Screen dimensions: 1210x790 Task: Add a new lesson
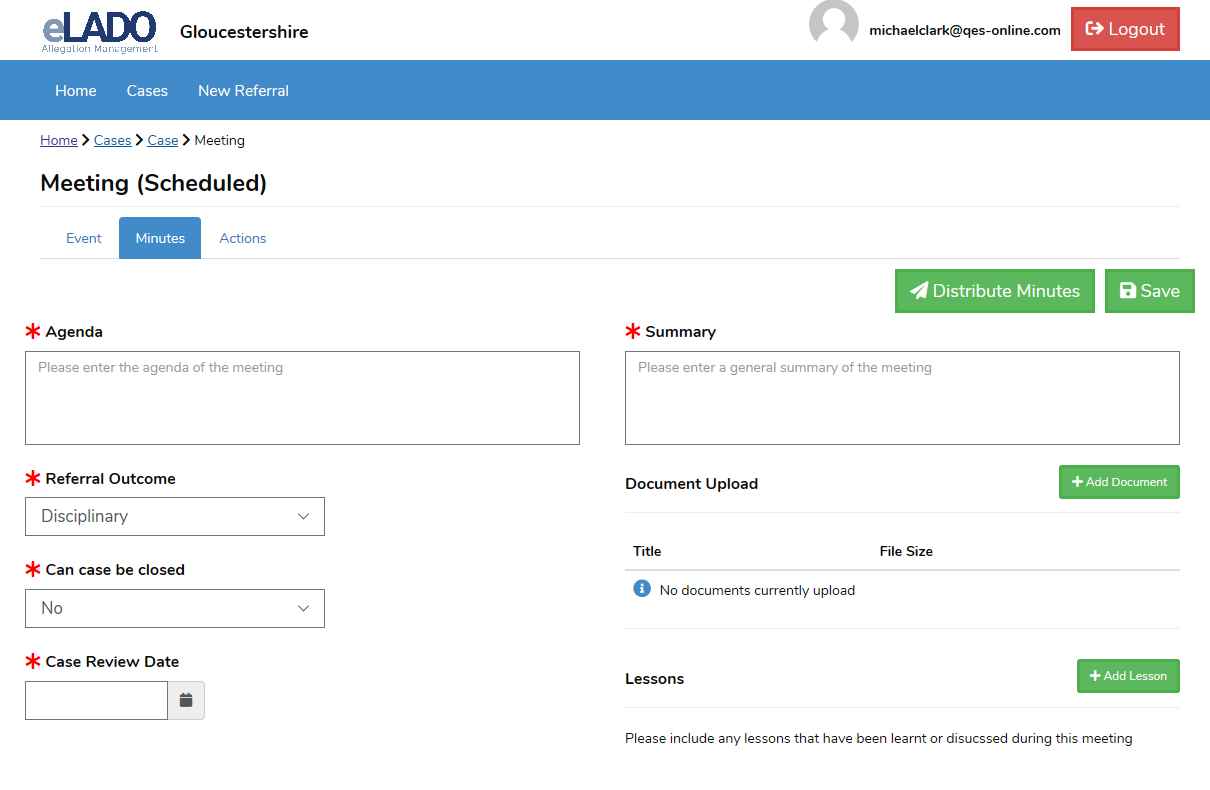point(1128,676)
